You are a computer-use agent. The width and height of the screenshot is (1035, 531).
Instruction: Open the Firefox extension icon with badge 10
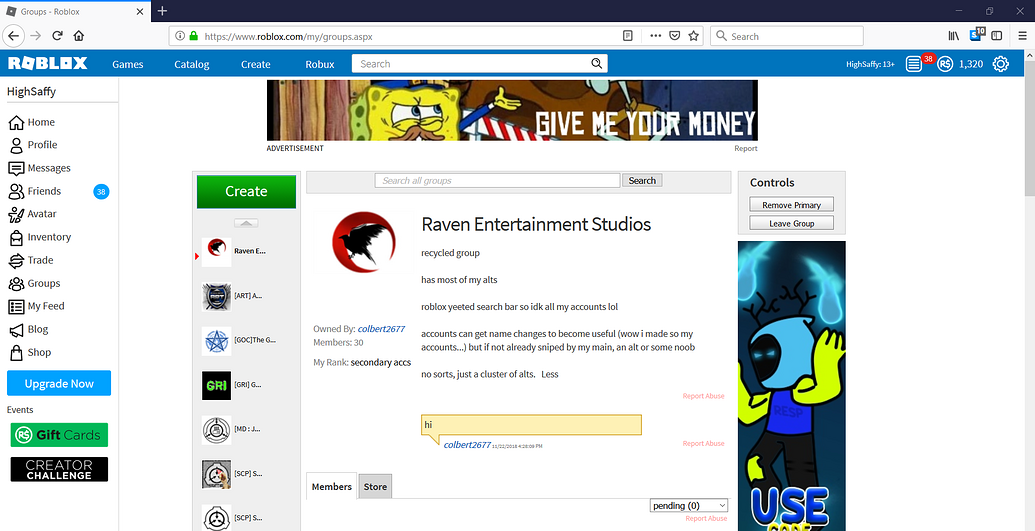[977, 35]
